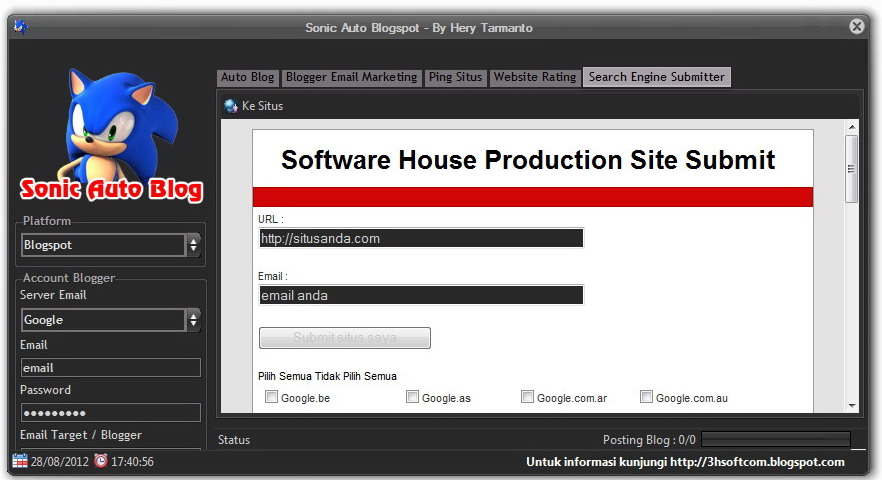Click the account Email input field
Viewport: 882px width, 480px height.
point(111,367)
